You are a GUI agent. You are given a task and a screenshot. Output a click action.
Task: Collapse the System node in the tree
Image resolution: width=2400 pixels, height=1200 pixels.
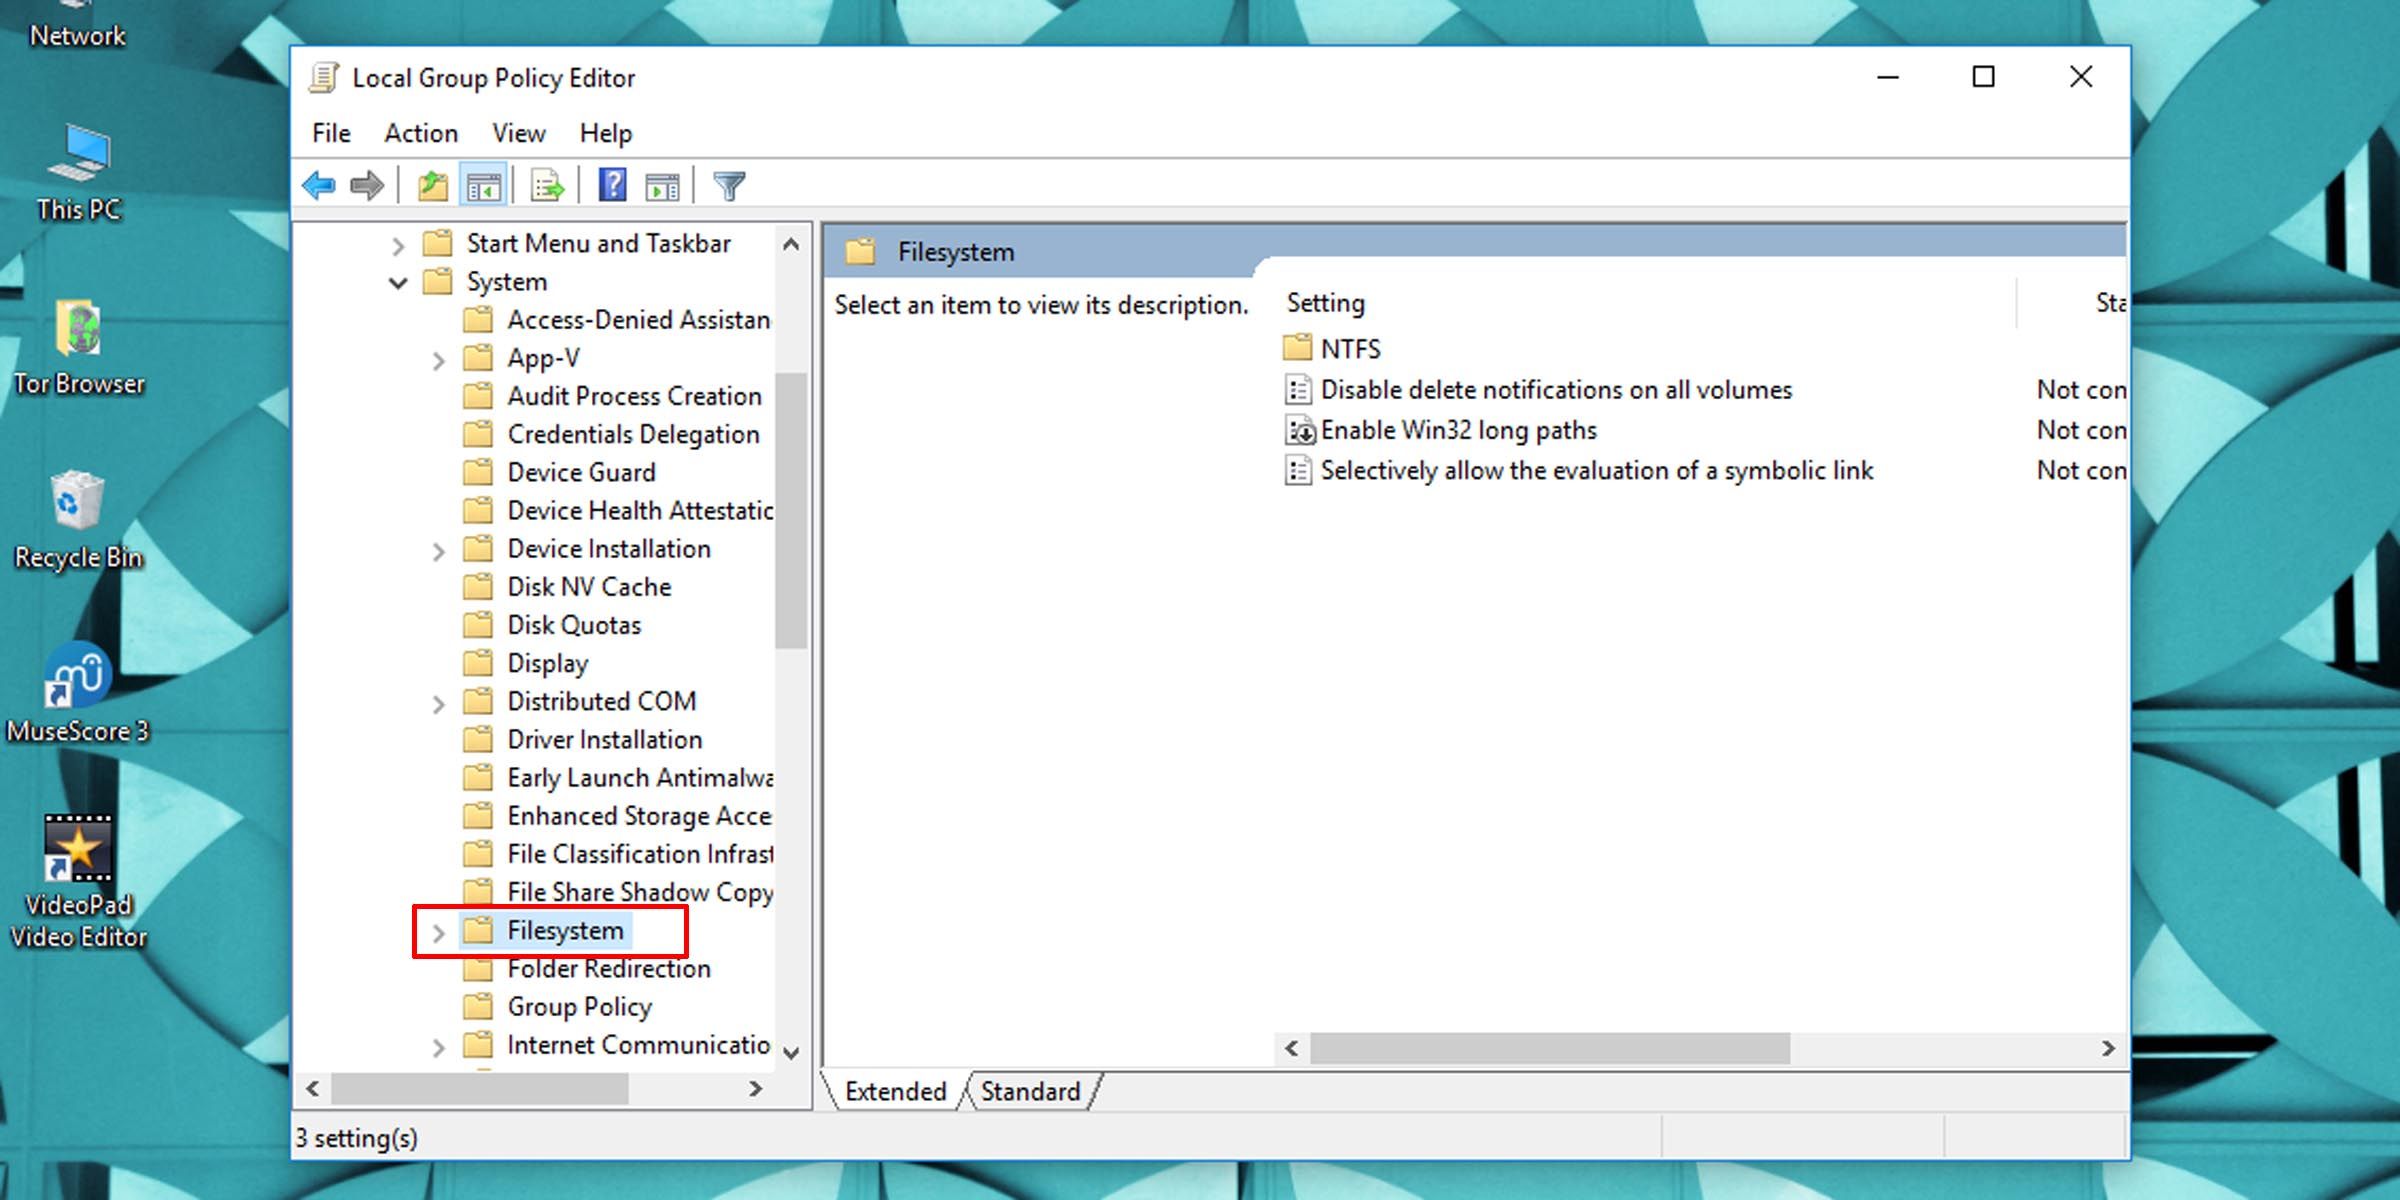click(x=398, y=283)
